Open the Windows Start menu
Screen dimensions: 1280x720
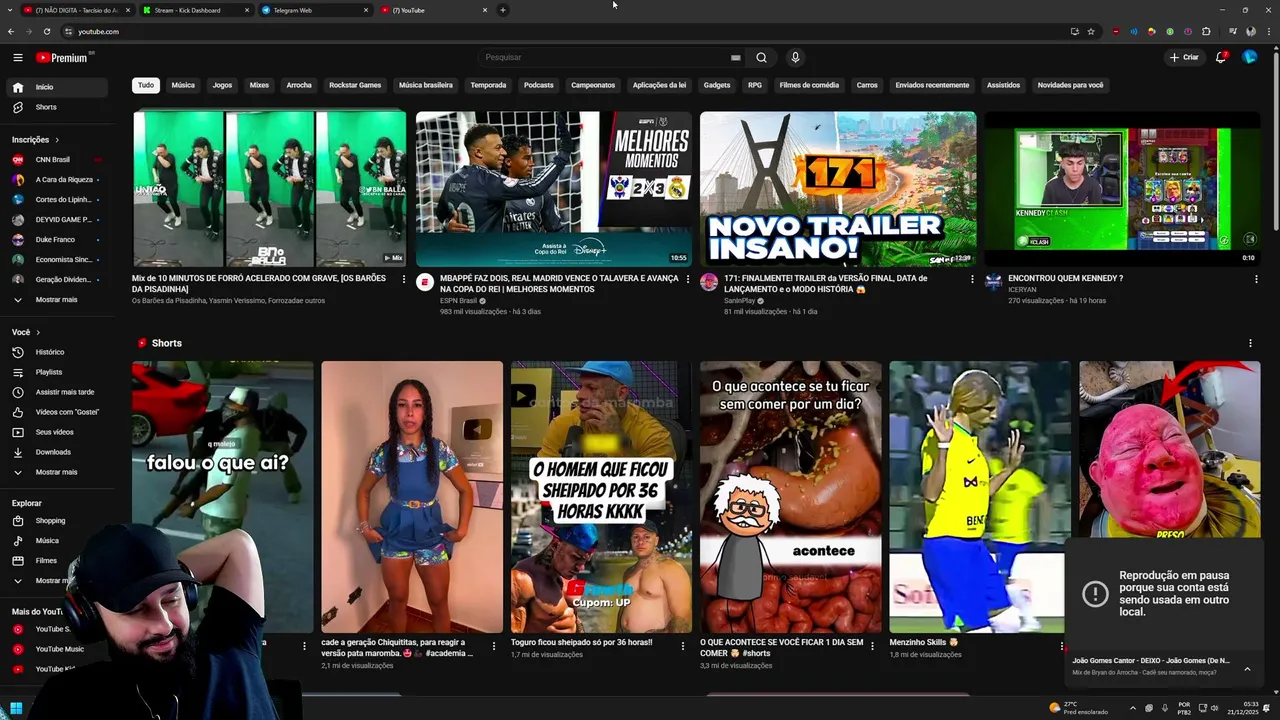16,708
